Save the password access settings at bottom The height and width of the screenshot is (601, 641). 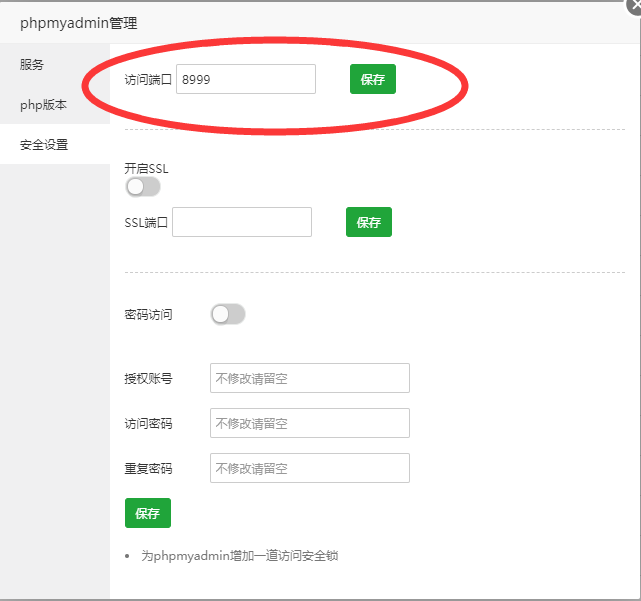coord(148,513)
